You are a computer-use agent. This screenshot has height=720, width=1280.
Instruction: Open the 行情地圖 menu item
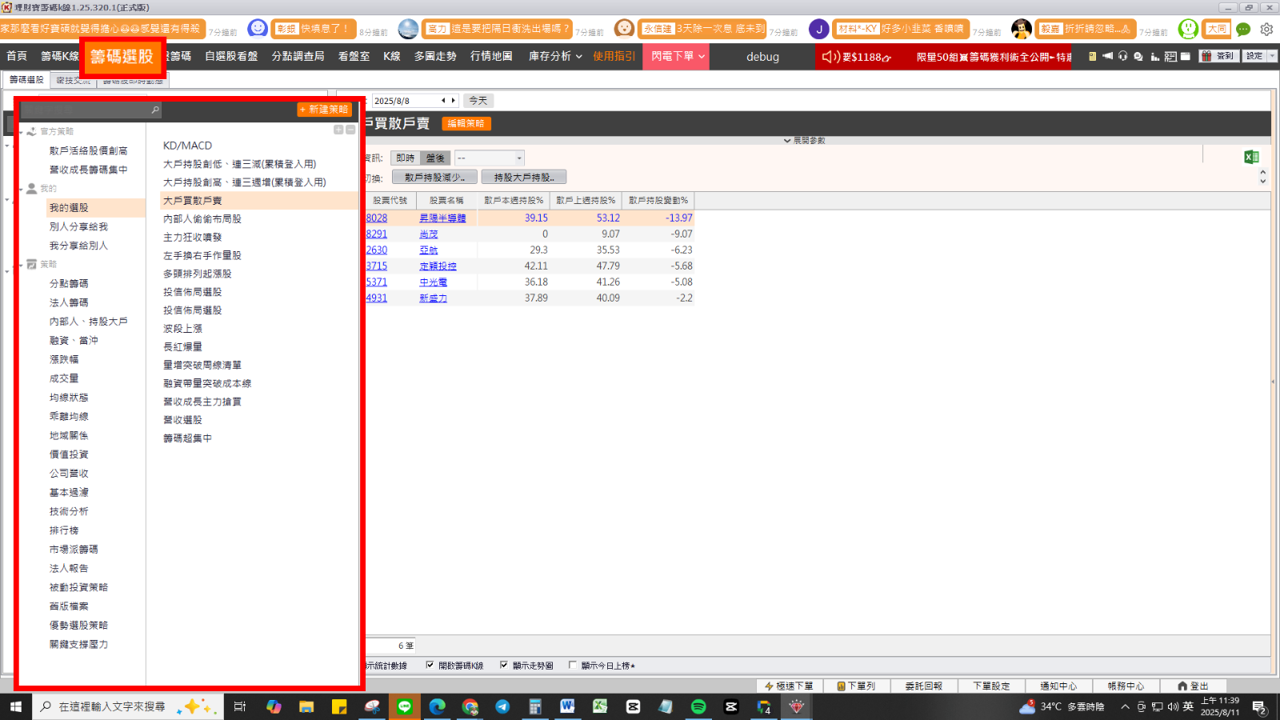(x=491, y=57)
